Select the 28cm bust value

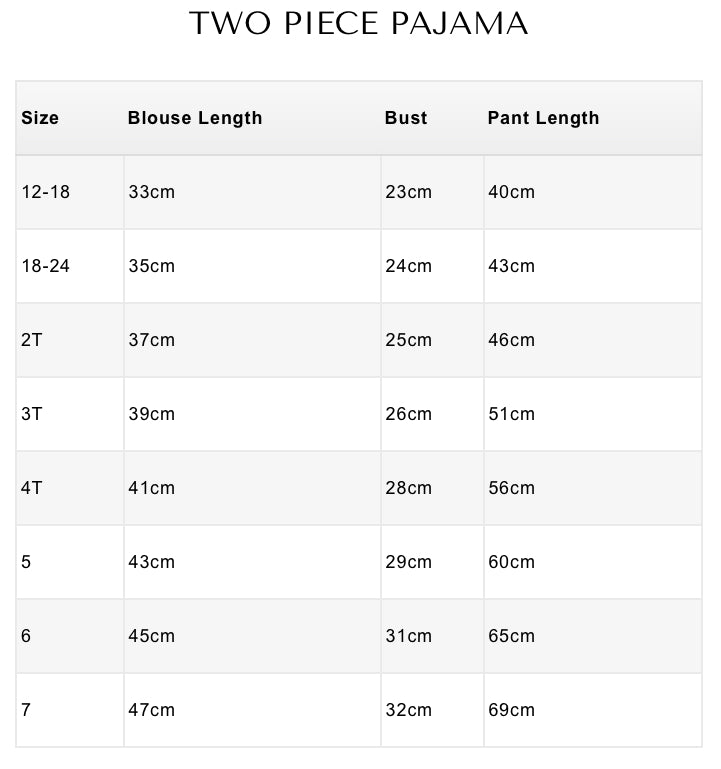(x=408, y=488)
